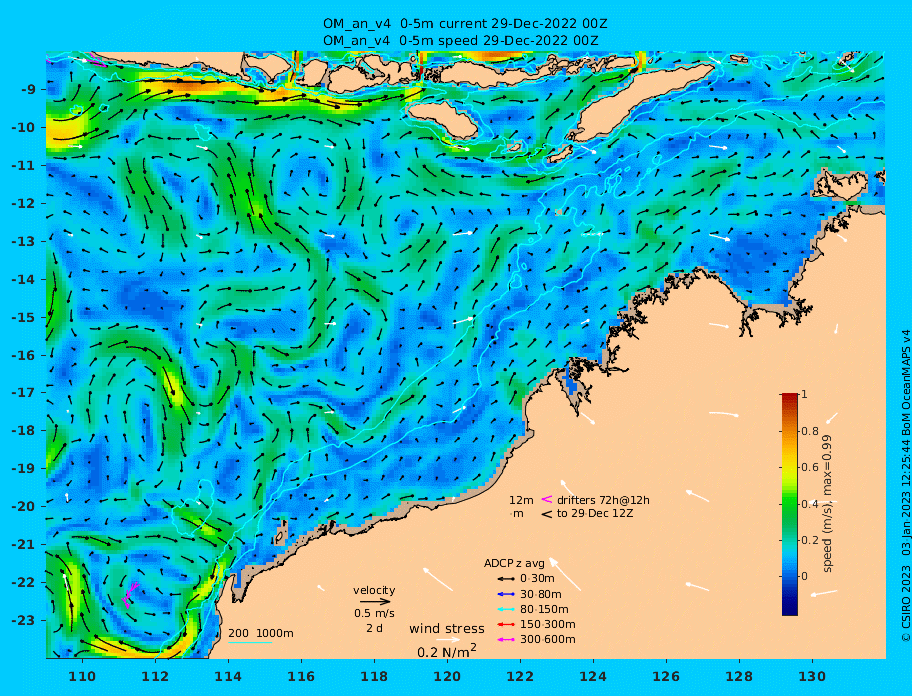Click the longitude label '114'

(x=228, y=676)
